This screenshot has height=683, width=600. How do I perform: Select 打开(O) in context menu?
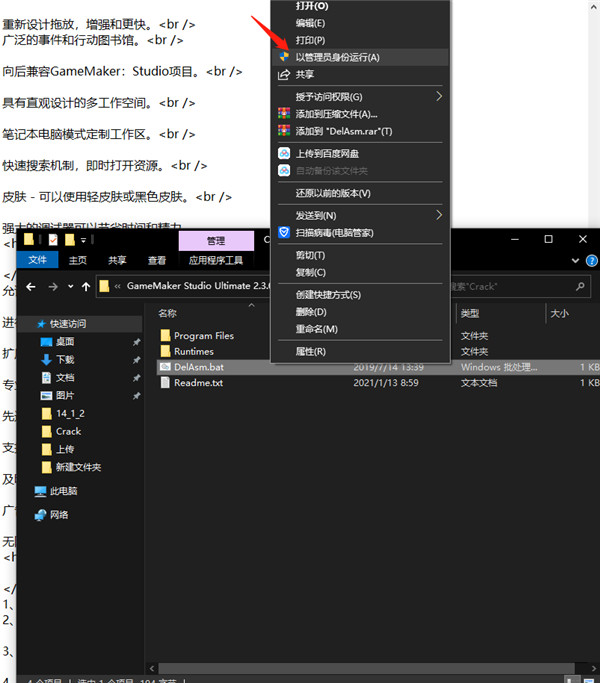[x=360, y=6]
